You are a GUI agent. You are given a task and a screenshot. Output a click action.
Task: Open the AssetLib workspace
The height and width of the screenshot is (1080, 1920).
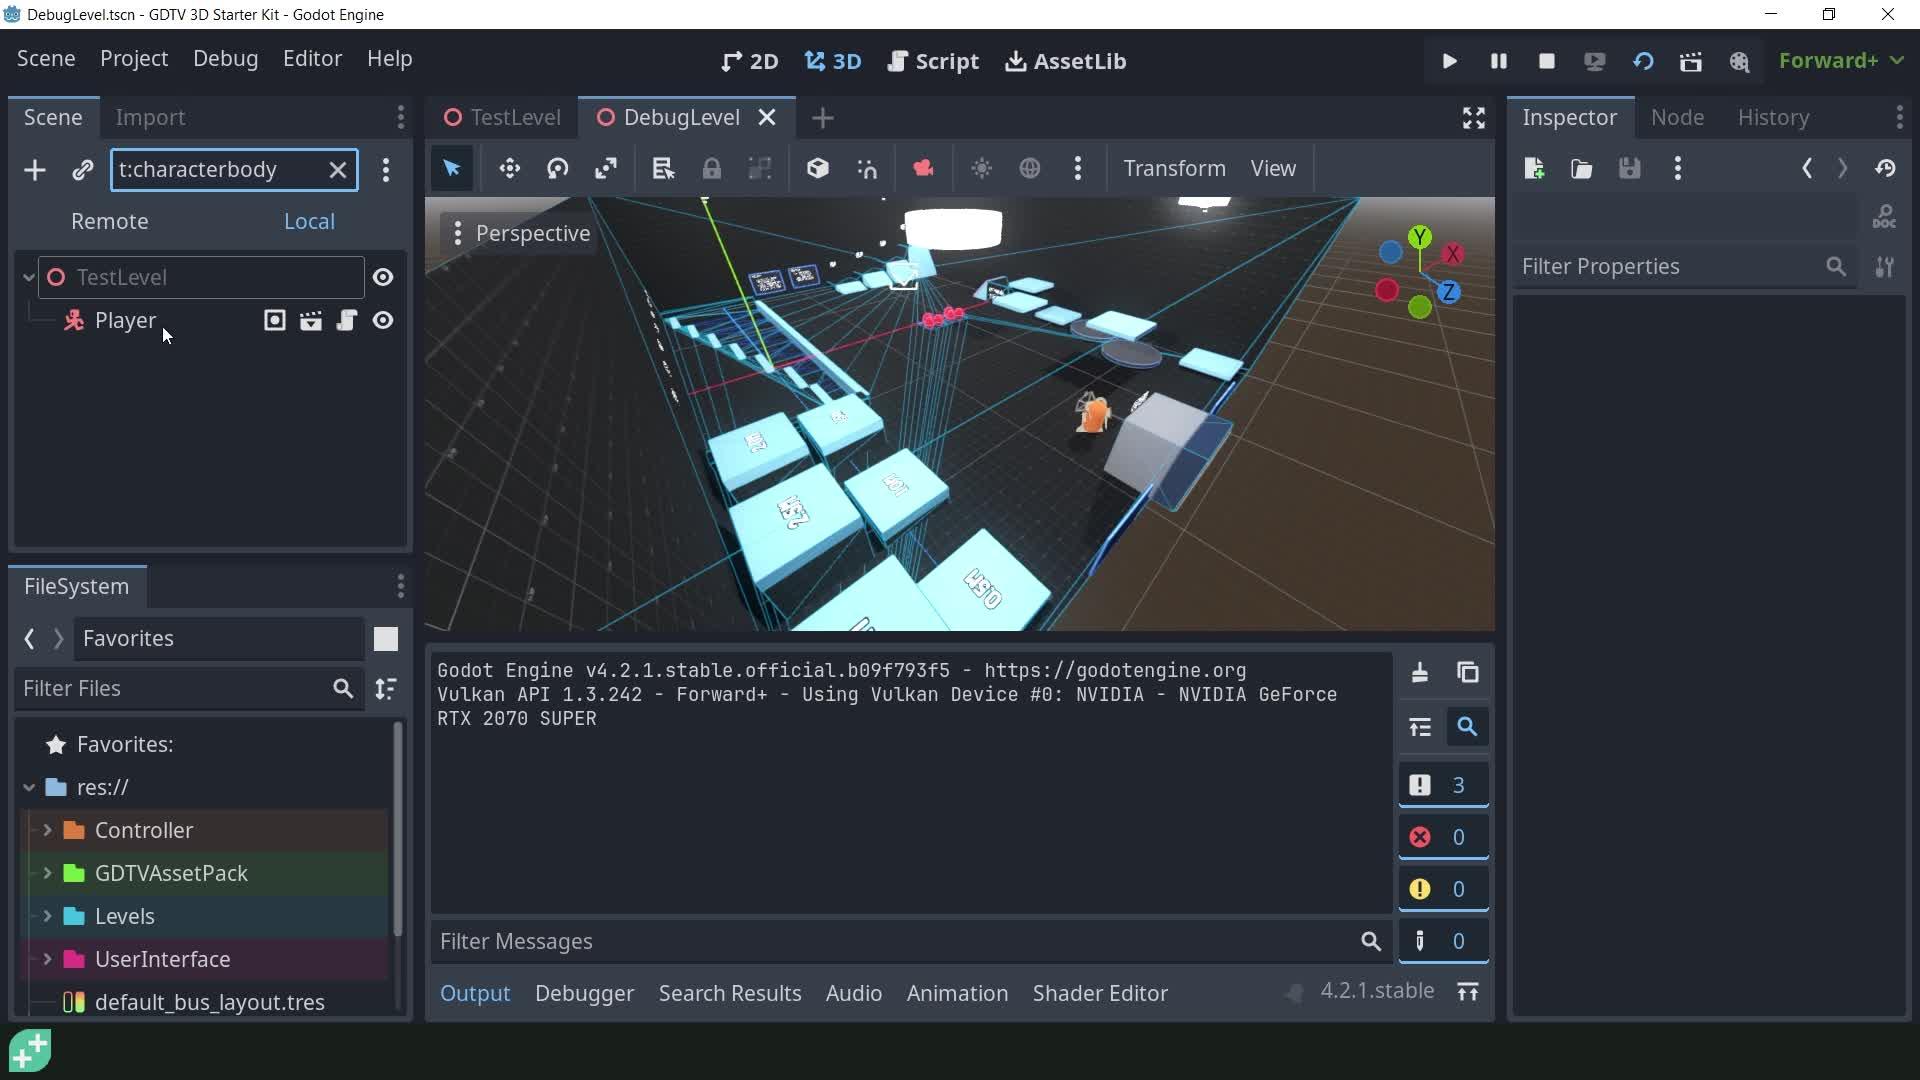click(1066, 61)
